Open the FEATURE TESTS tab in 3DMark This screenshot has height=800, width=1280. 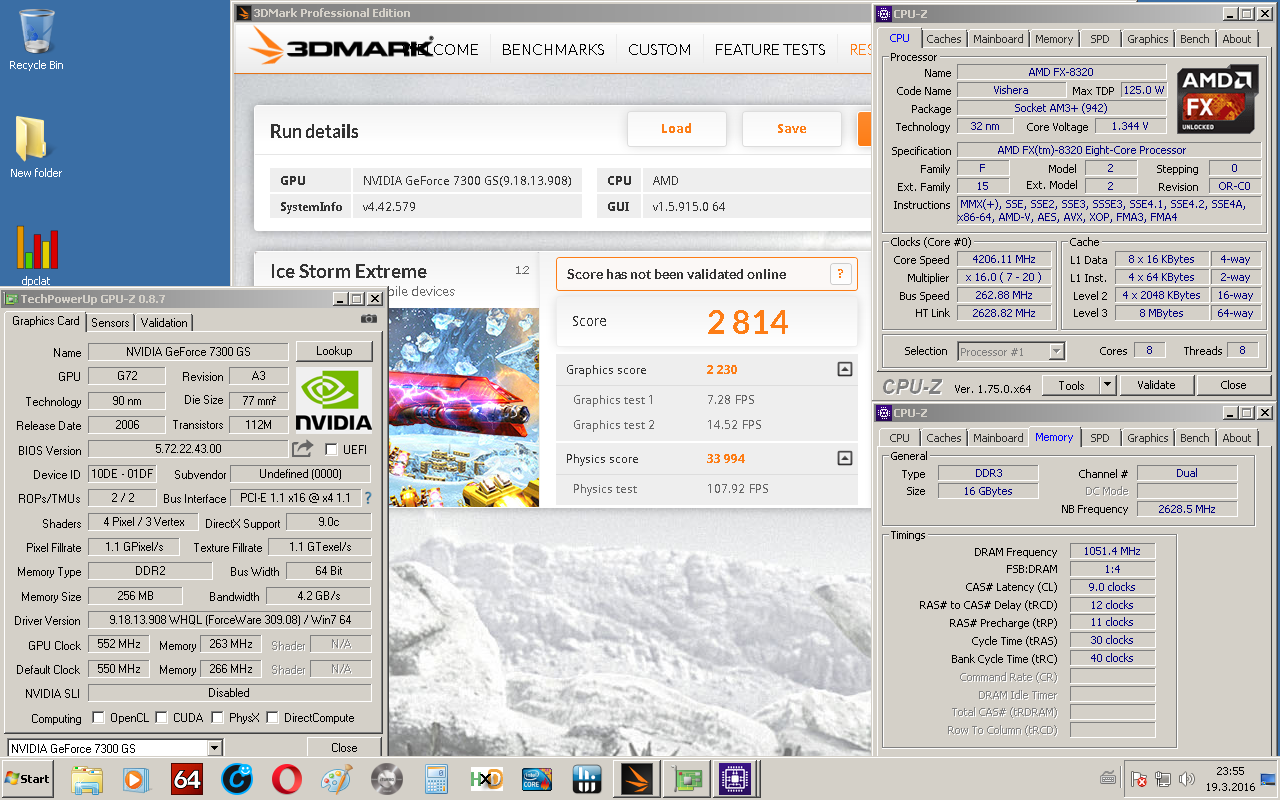point(770,49)
